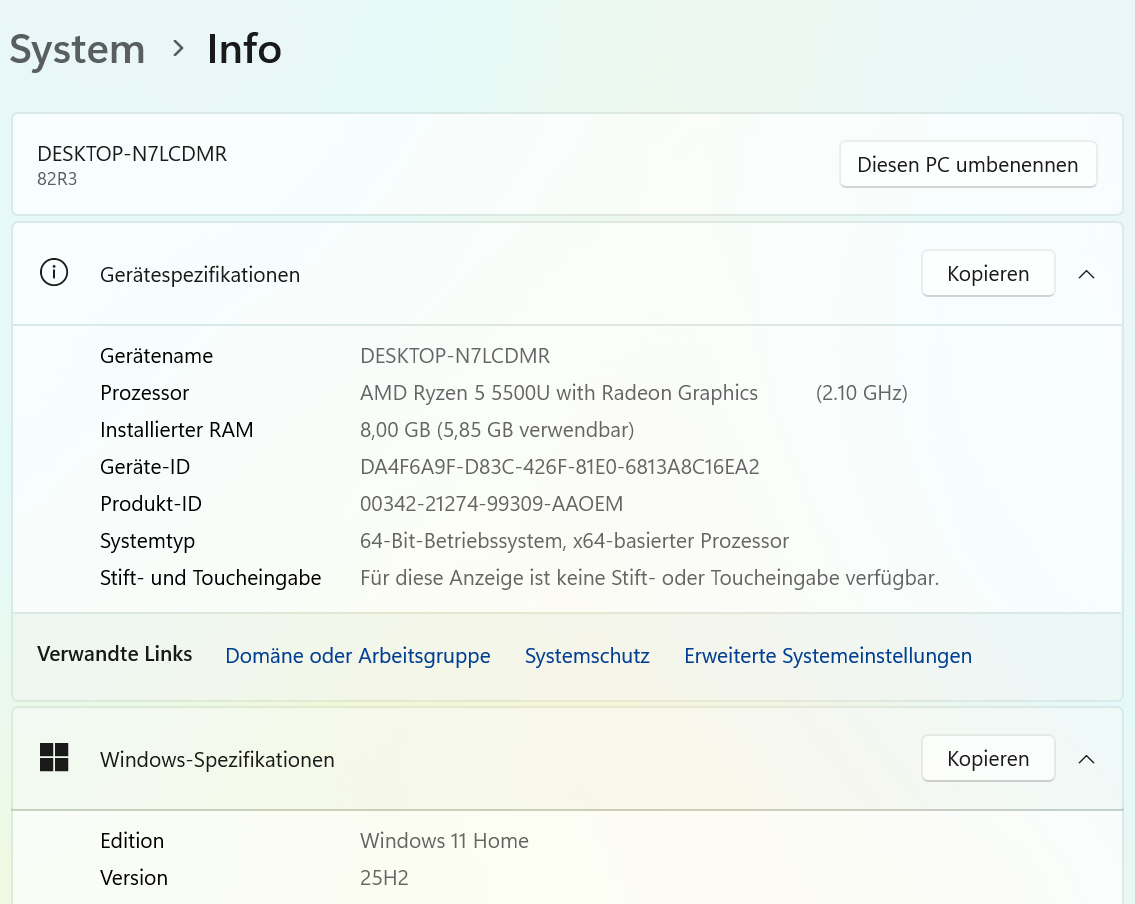Image resolution: width=1135 pixels, height=904 pixels.
Task: Click the Systemtyp label
Action: [148, 541]
